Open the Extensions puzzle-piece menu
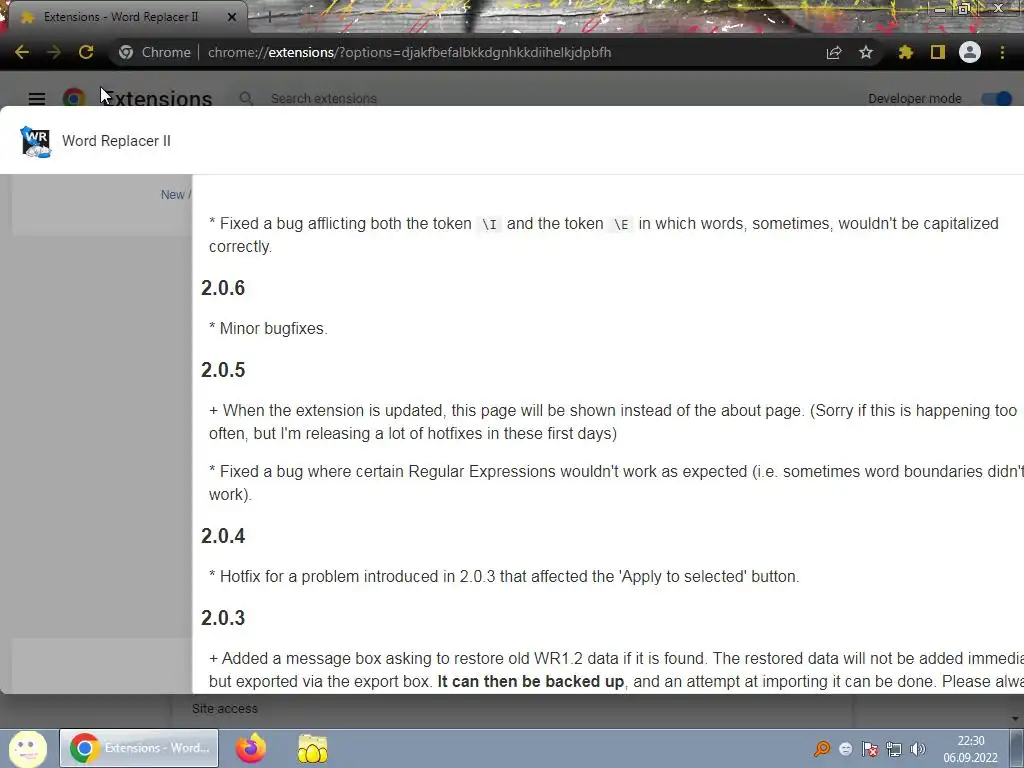Viewport: 1024px width, 768px height. tap(905, 52)
